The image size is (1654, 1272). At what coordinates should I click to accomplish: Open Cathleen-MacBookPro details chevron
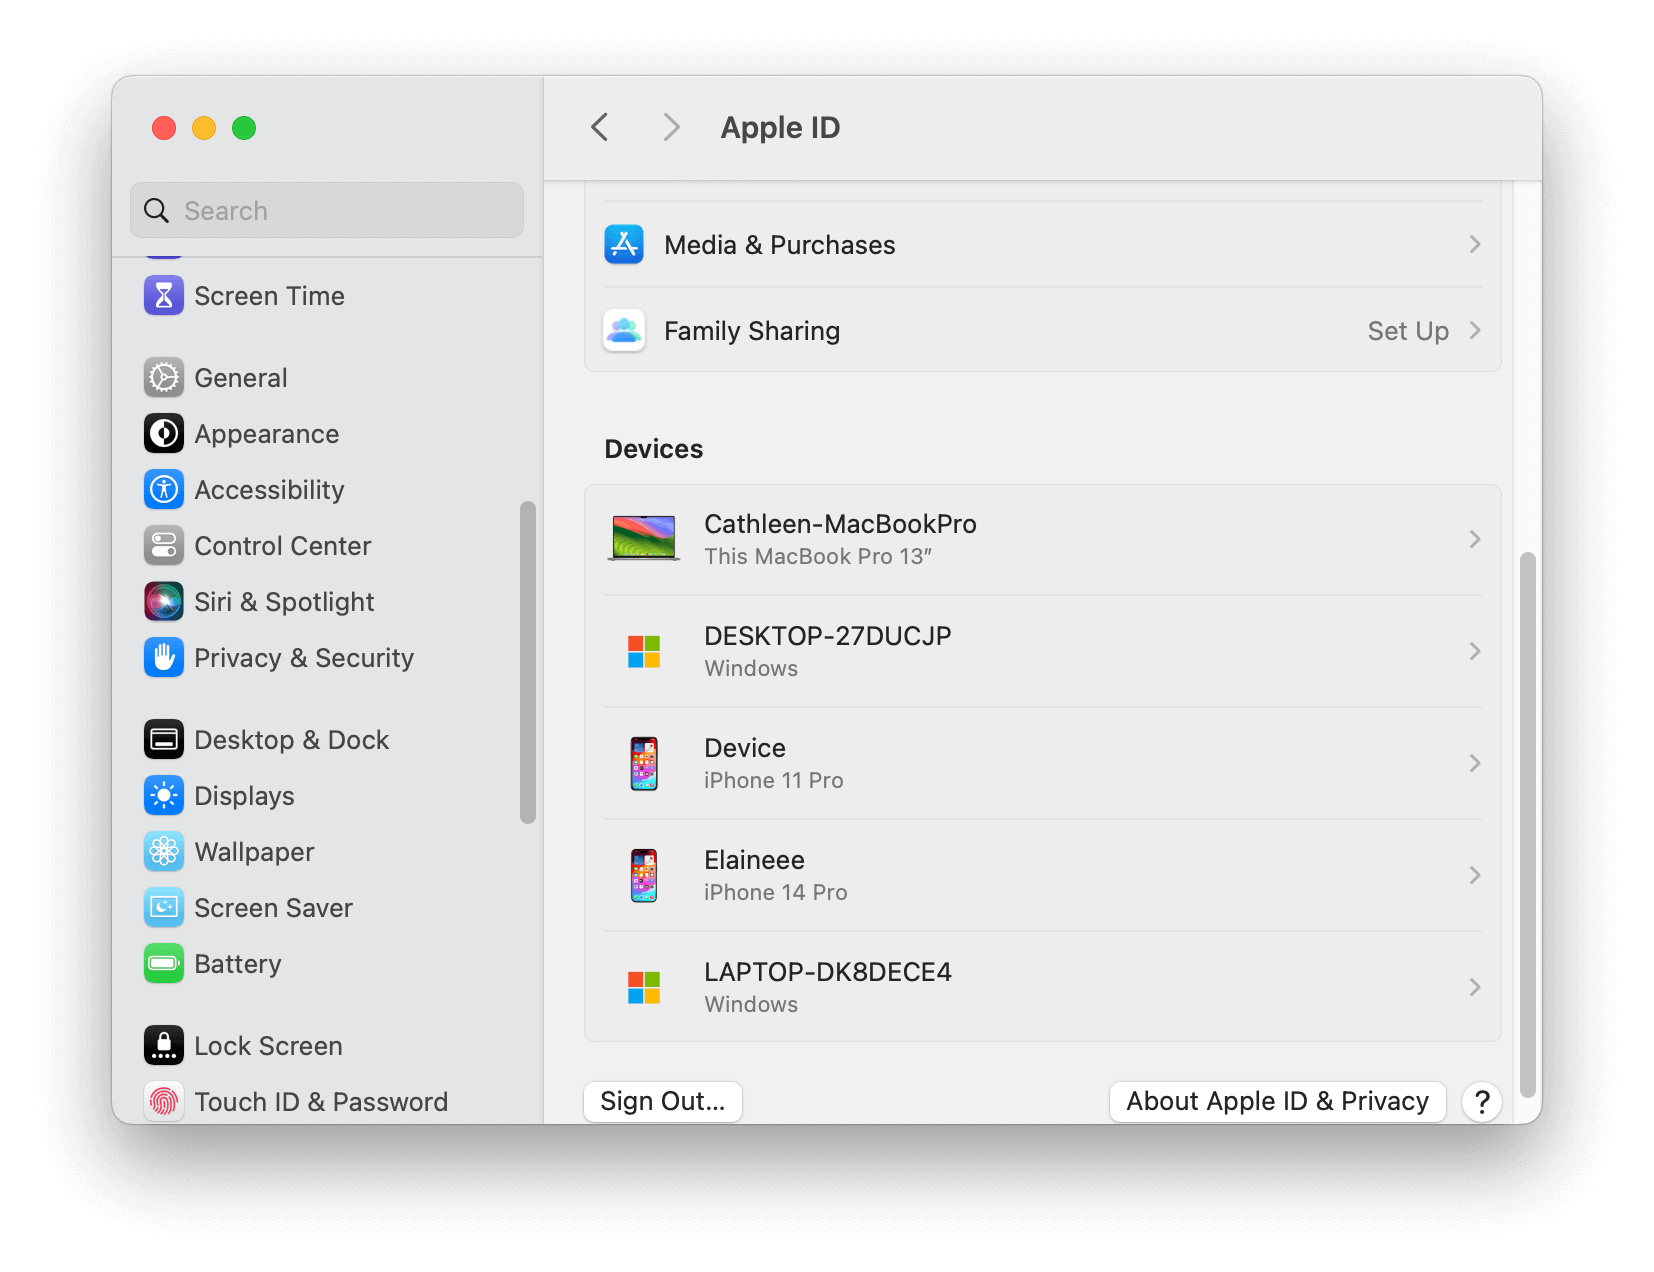coord(1474,540)
